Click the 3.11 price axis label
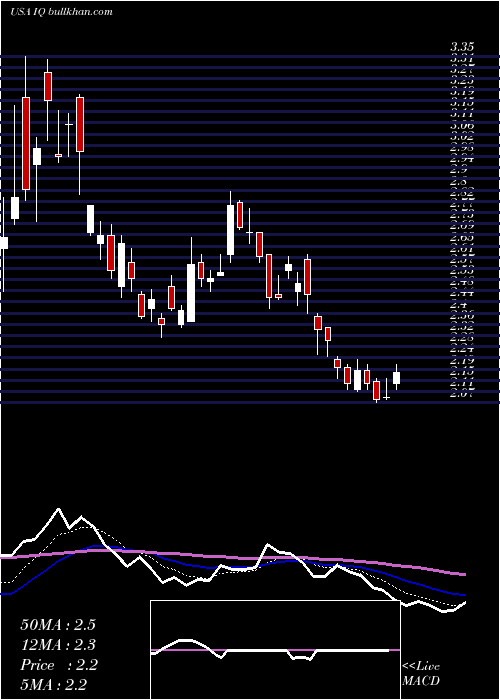 [x=462, y=114]
